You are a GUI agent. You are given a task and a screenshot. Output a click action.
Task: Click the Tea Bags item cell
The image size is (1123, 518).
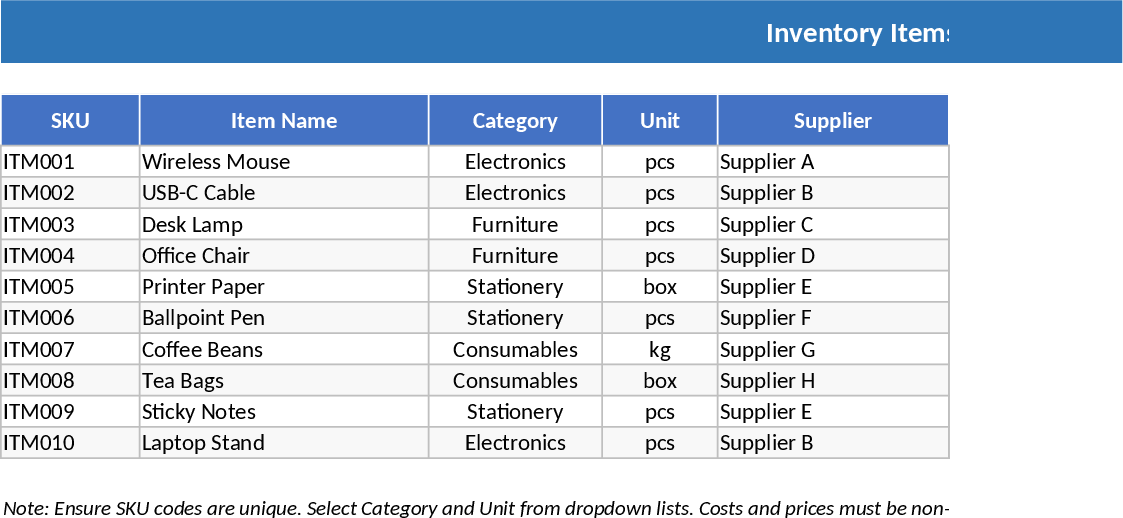click(x=284, y=381)
